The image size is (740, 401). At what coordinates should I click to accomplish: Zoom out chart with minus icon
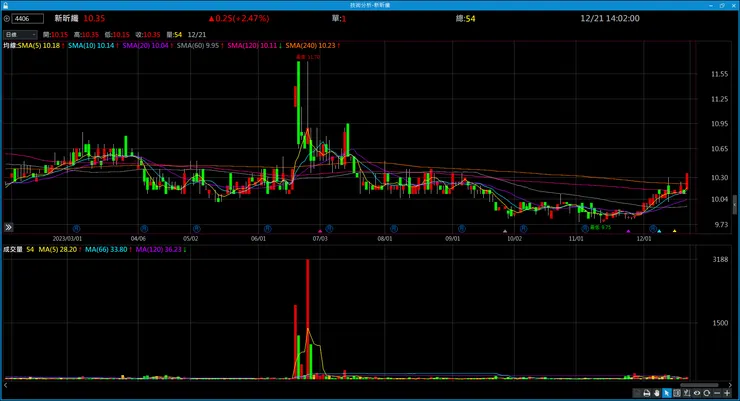coord(717,393)
